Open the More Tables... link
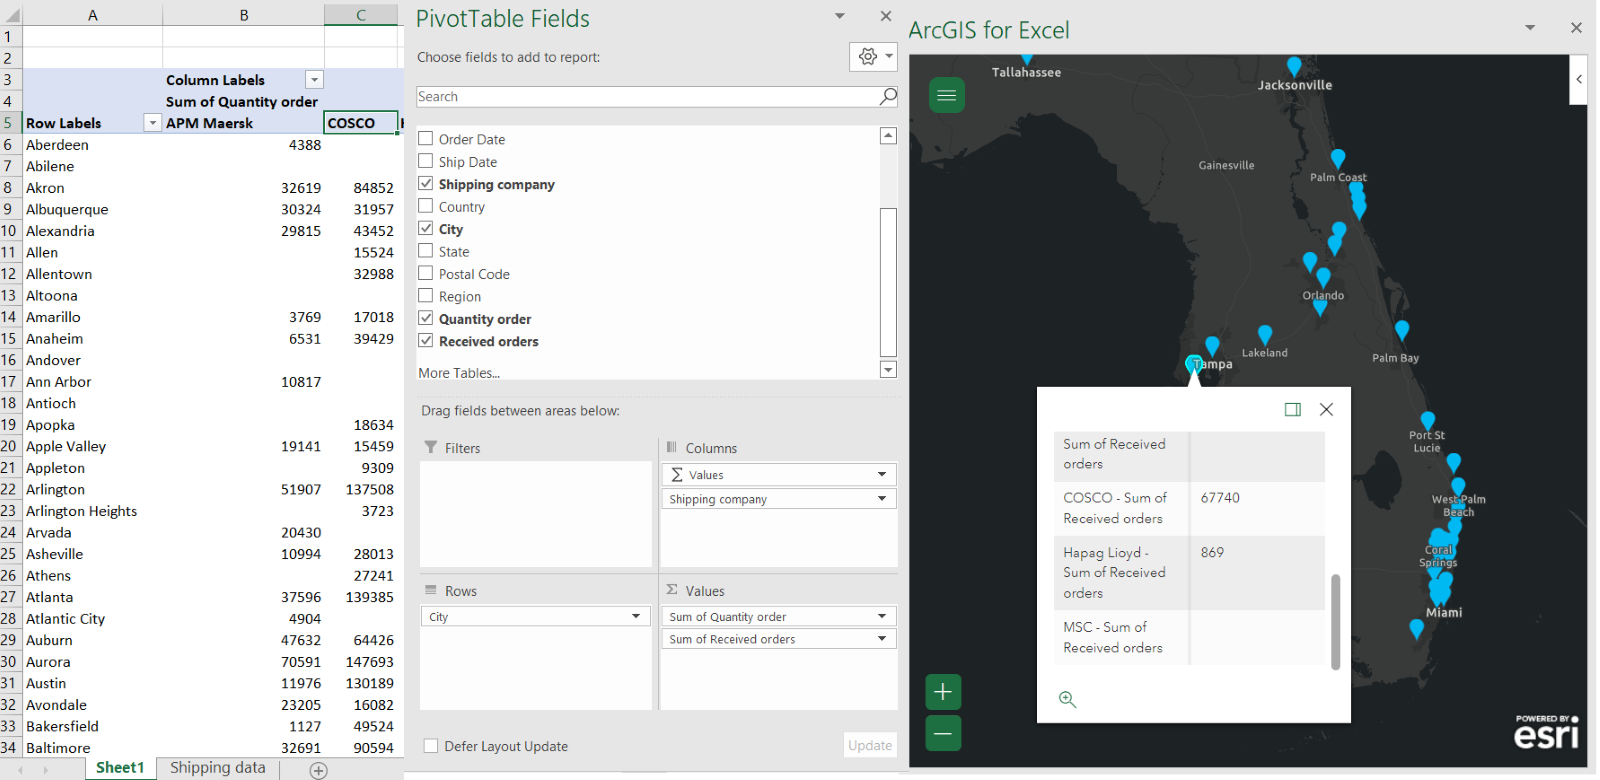Screen dimensions: 1600x780 coord(459,373)
